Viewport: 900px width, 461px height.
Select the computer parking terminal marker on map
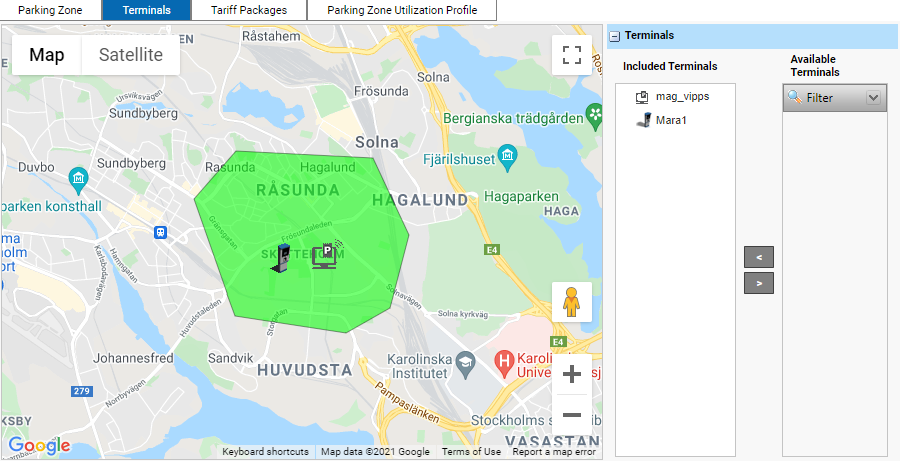pos(327,255)
